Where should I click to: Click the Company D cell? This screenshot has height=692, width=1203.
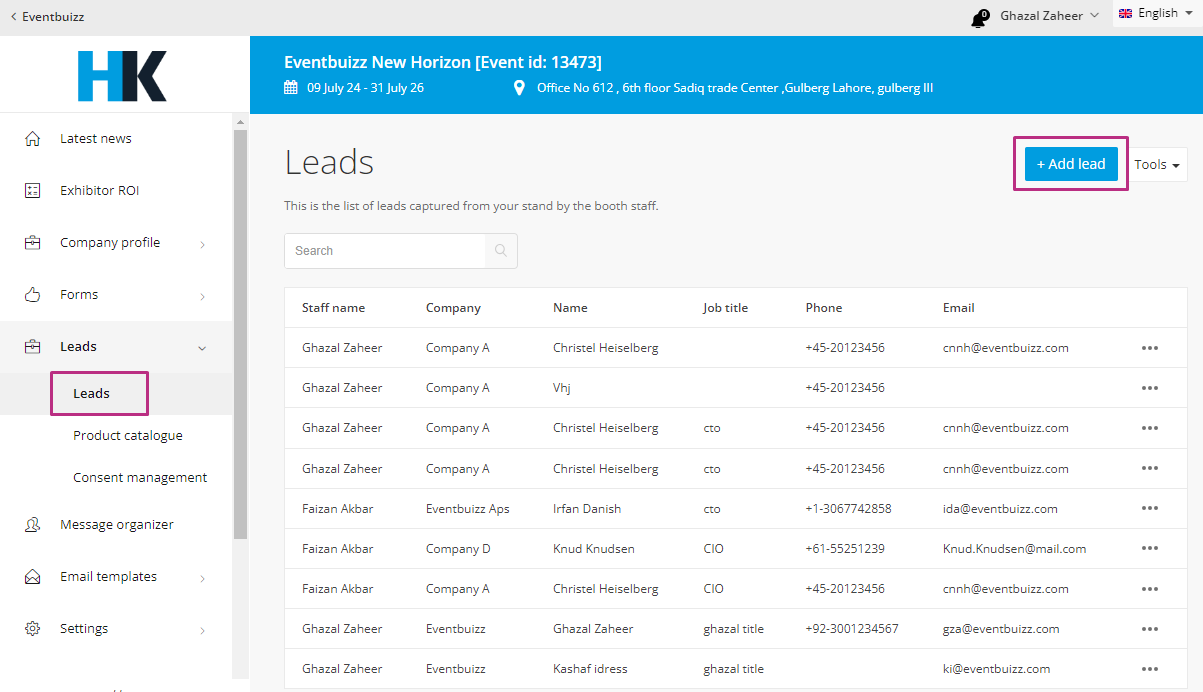pyautogui.click(x=458, y=549)
